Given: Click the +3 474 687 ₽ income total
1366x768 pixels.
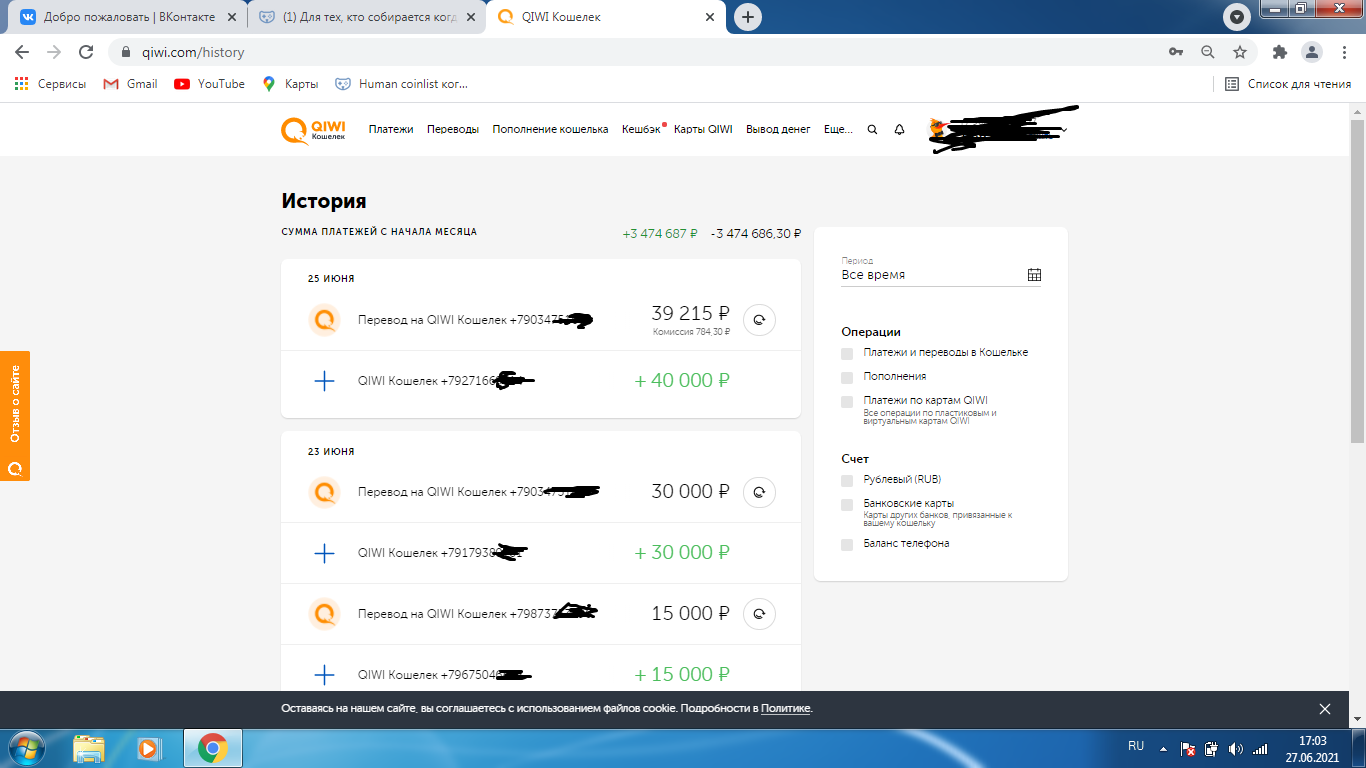Looking at the screenshot, I should tap(660, 234).
